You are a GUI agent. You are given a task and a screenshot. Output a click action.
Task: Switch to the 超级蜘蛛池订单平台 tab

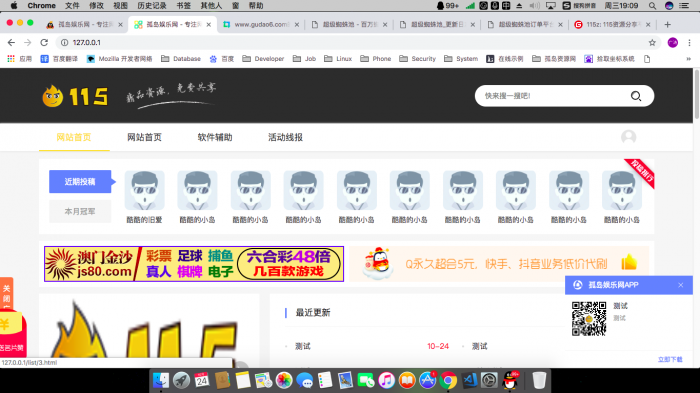(525, 25)
